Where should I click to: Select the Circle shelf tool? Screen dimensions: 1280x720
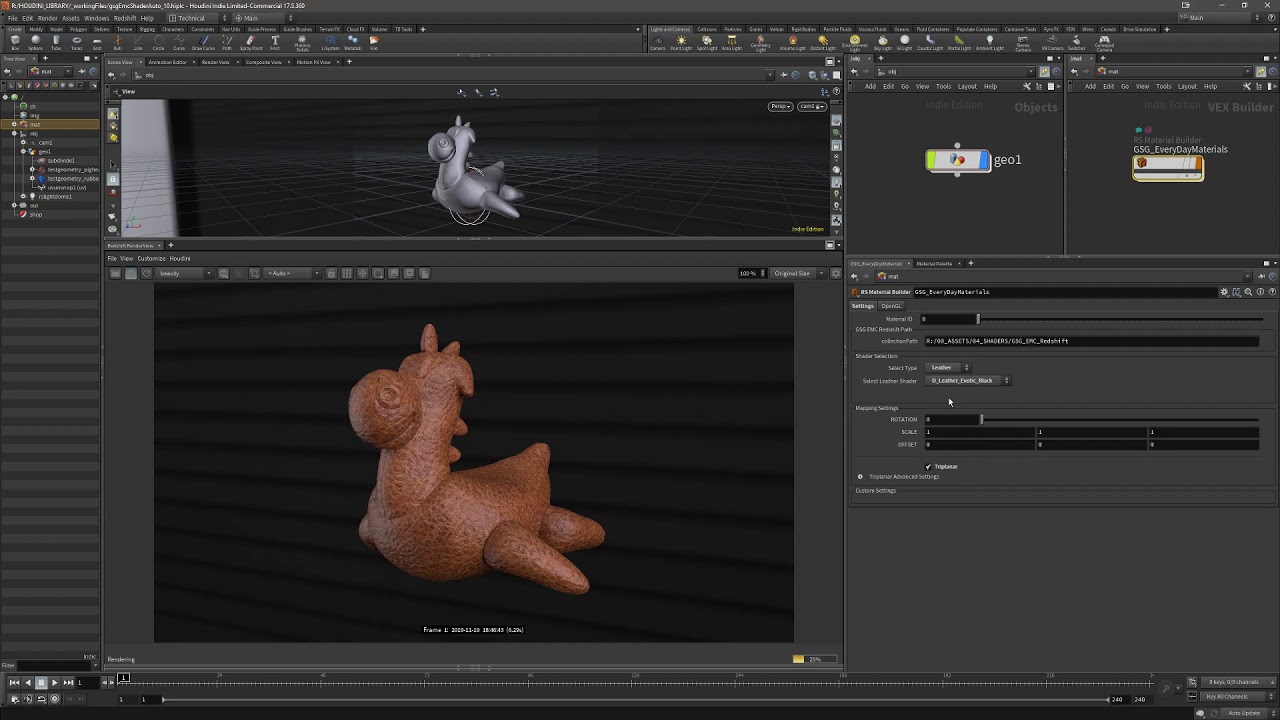click(158, 43)
